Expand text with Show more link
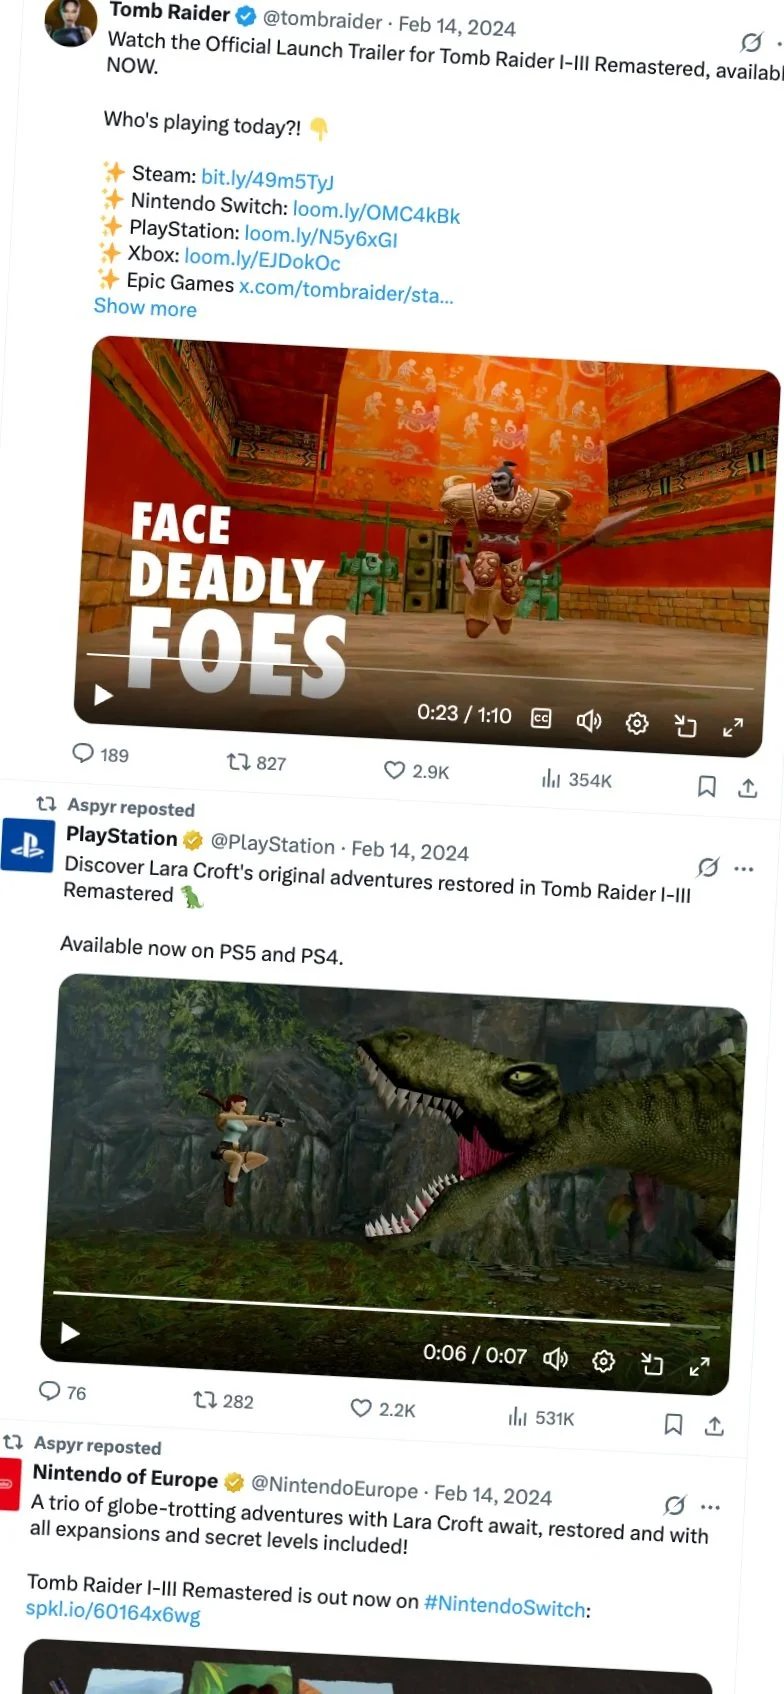The width and height of the screenshot is (784, 1694). pyautogui.click(x=145, y=308)
